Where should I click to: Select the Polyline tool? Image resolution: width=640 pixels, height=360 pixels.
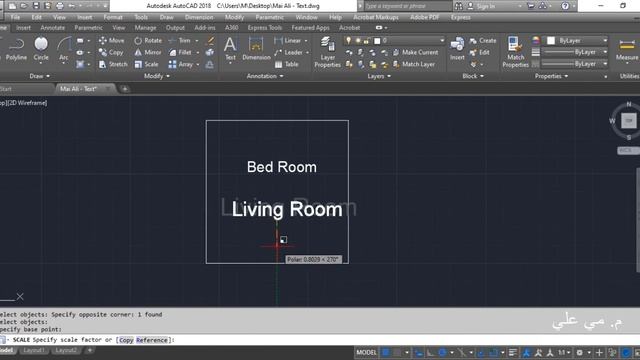[16, 49]
